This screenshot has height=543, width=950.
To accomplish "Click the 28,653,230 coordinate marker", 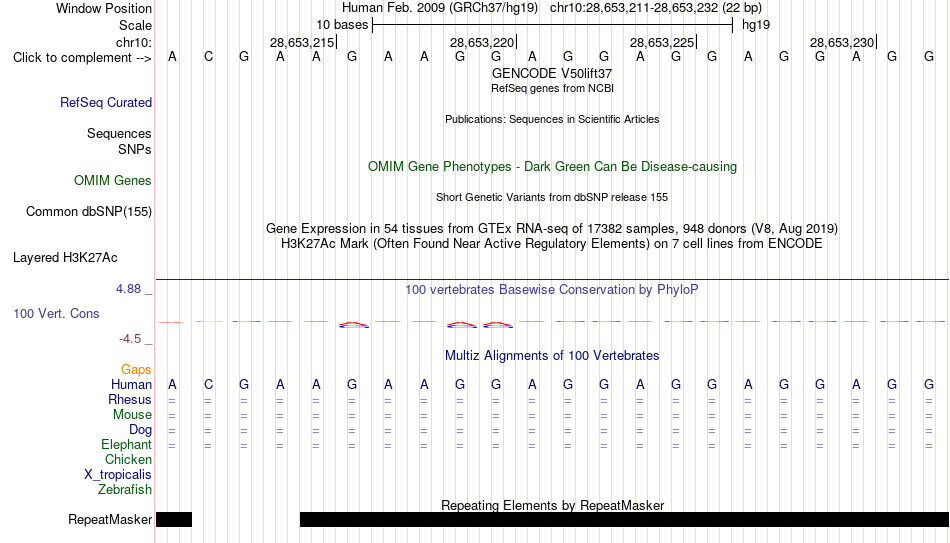I will point(842,42).
